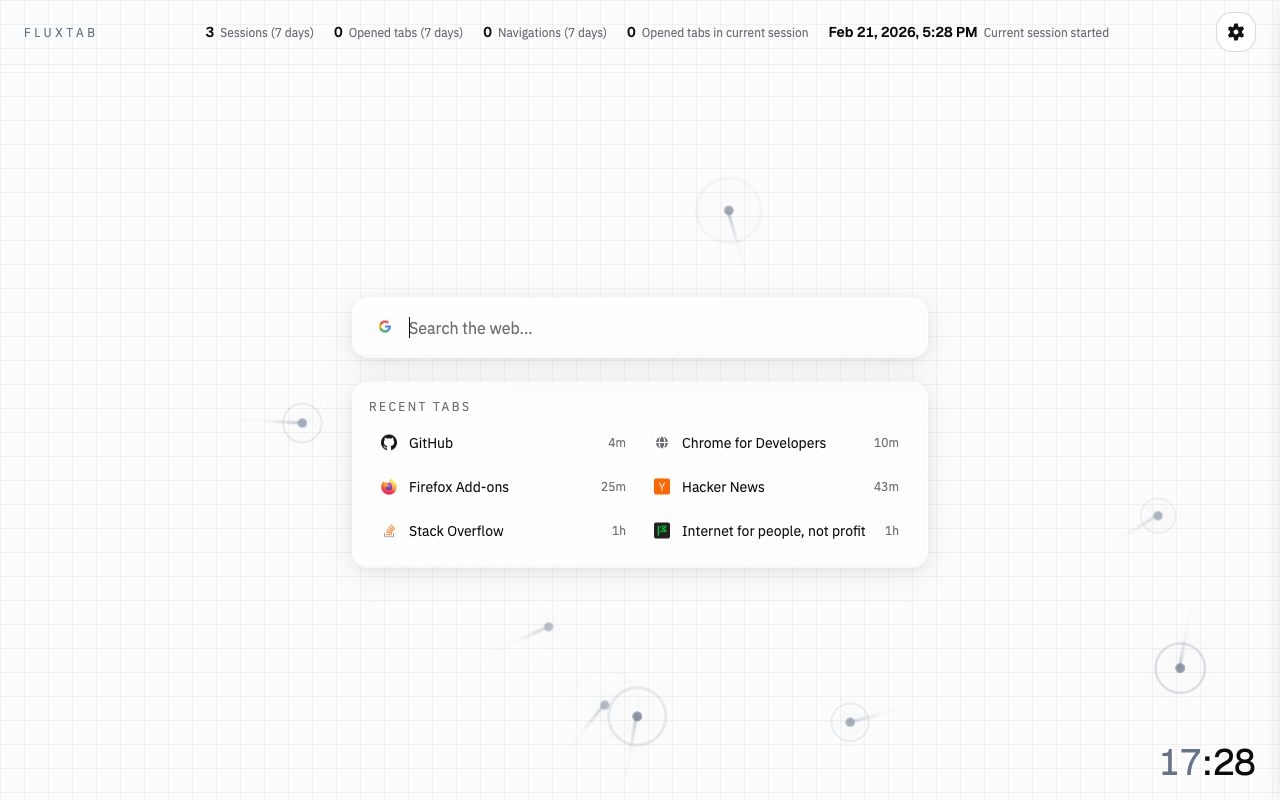
Task: Open the GitHub recent tab
Action: 430,443
